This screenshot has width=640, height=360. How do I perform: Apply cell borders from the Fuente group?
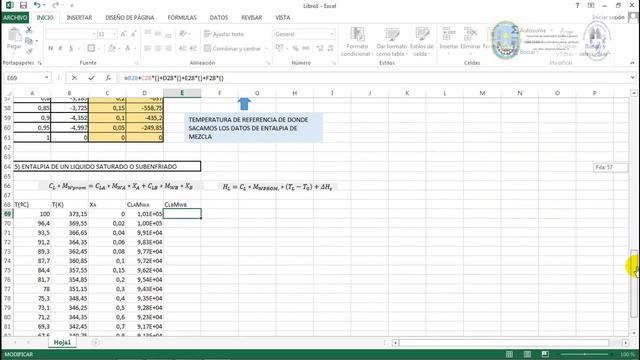pos(91,48)
